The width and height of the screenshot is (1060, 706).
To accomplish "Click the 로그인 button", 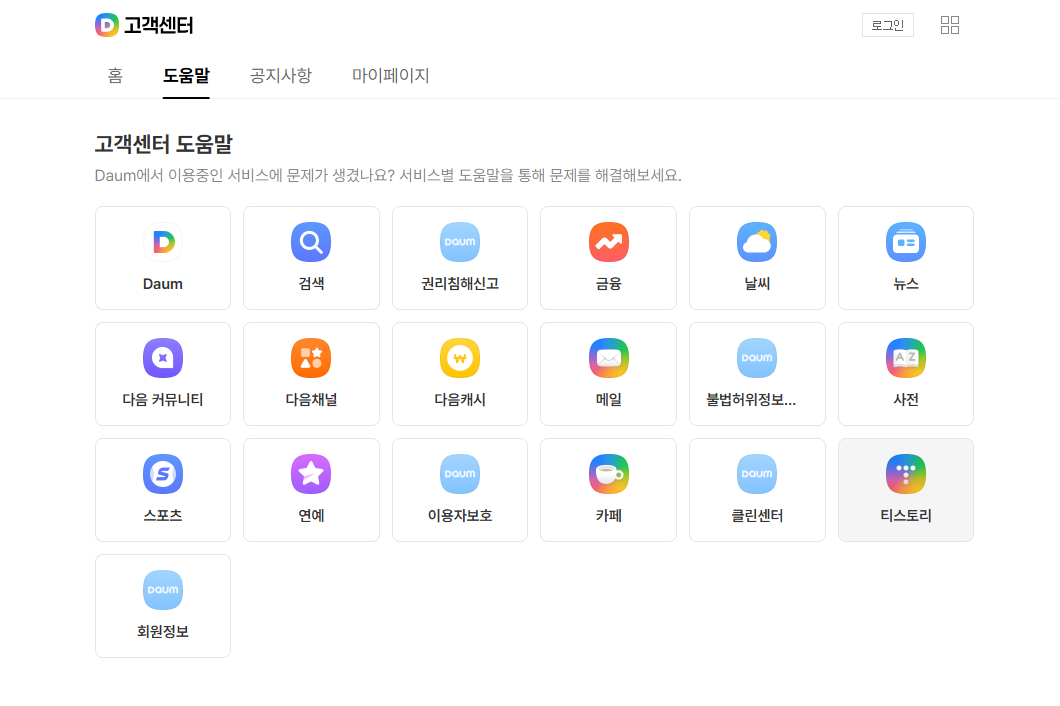I will coord(888,25).
